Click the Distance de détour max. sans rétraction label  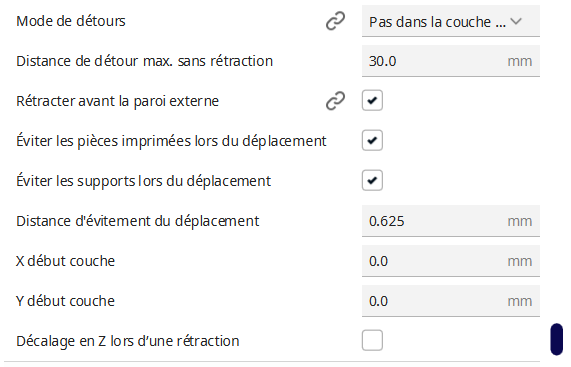(145, 61)
